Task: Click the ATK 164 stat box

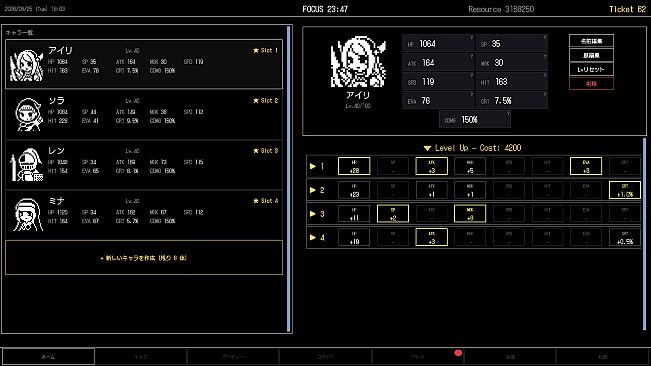Action: pos(438,63)
